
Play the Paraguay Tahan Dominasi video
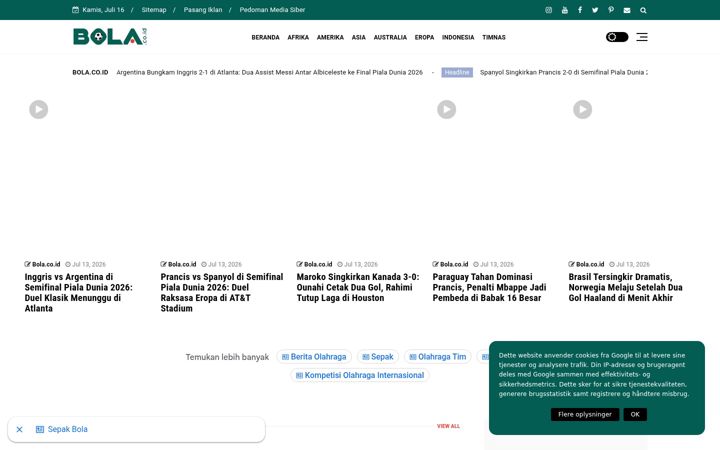pos(446,109)
